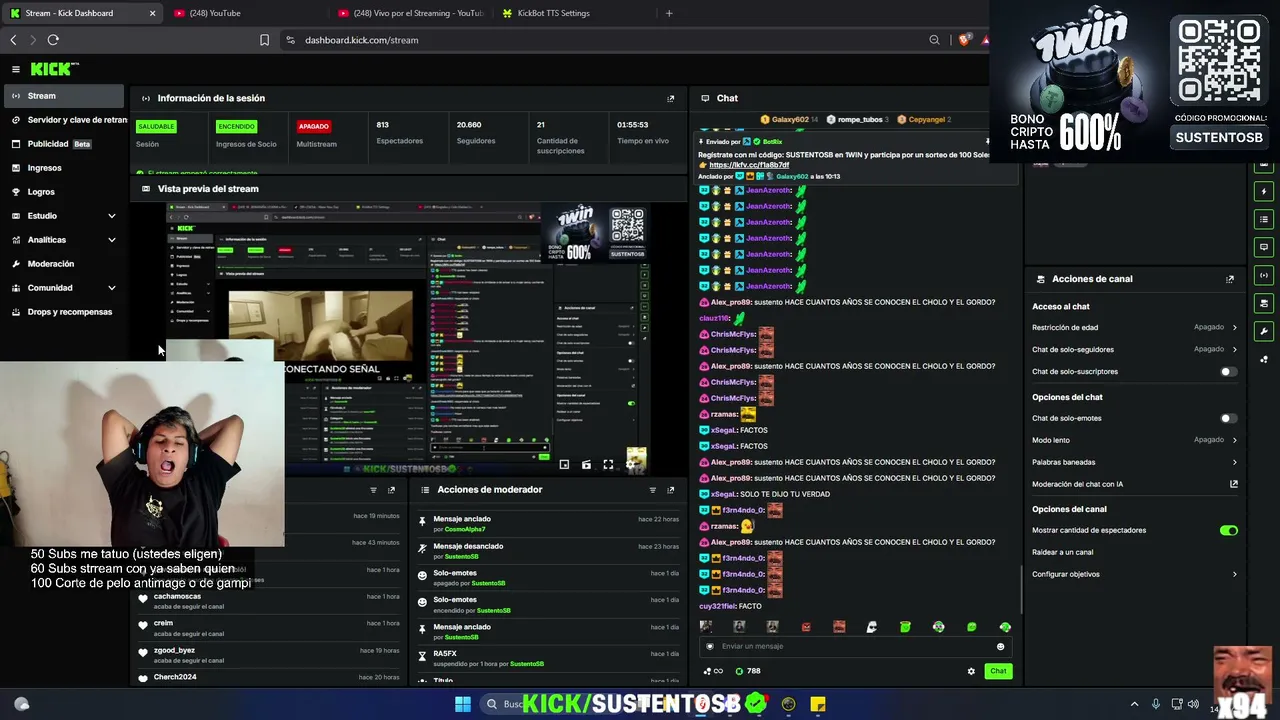Viewport: 1280px width, 720px height.
Task: Open Drops y recompensas in the sidebar
Action: coord(64,312)
